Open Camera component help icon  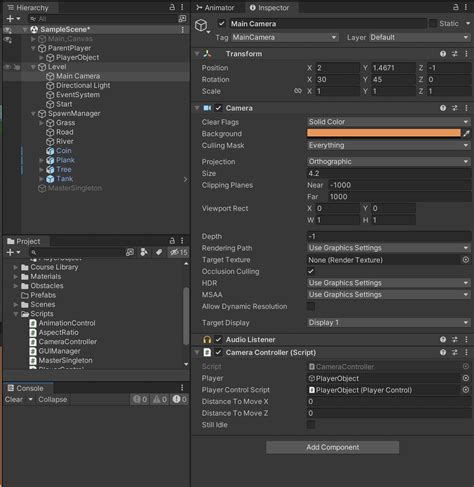click(x=443, y=108)
